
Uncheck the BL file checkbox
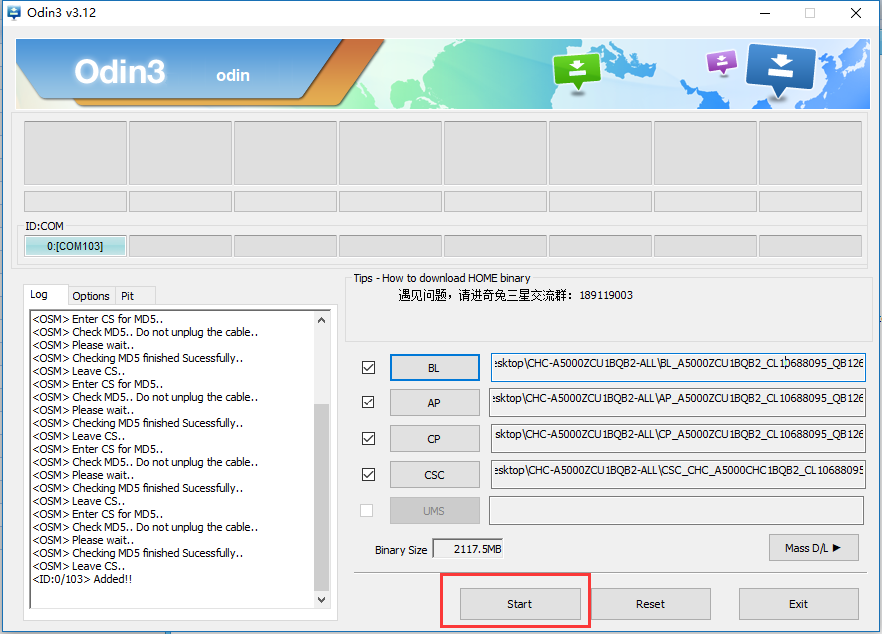368,368
